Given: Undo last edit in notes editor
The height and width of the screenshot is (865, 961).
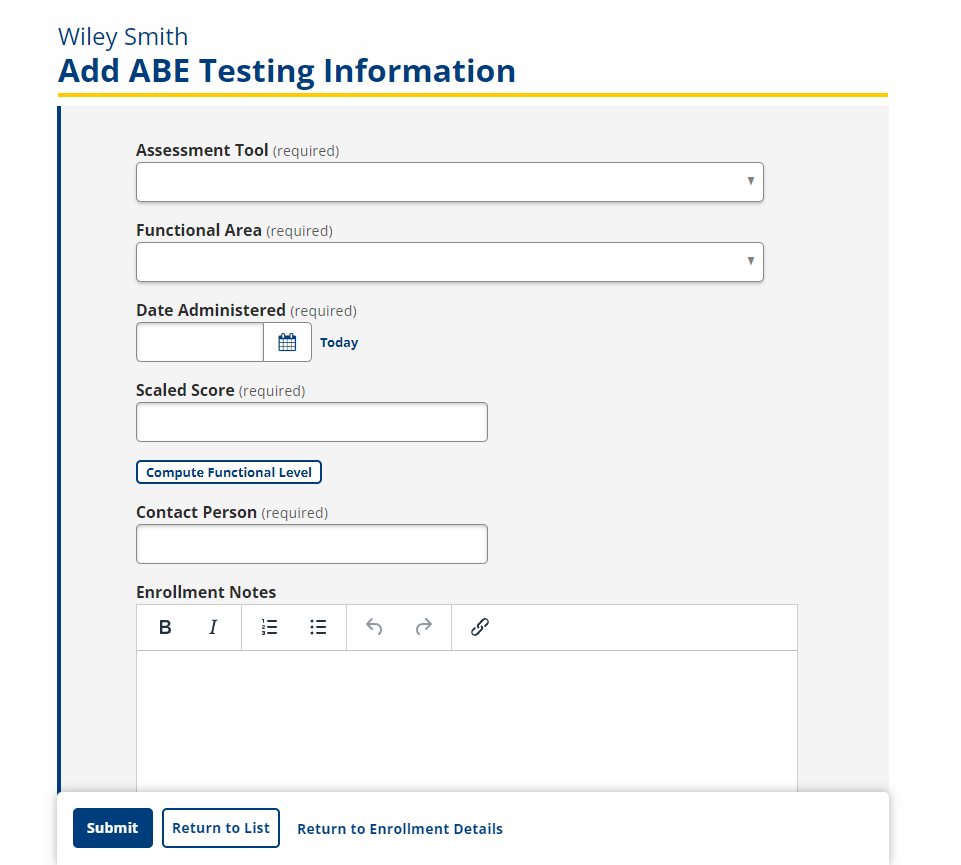Looking at the screenshot, I should tap(374, 627).
